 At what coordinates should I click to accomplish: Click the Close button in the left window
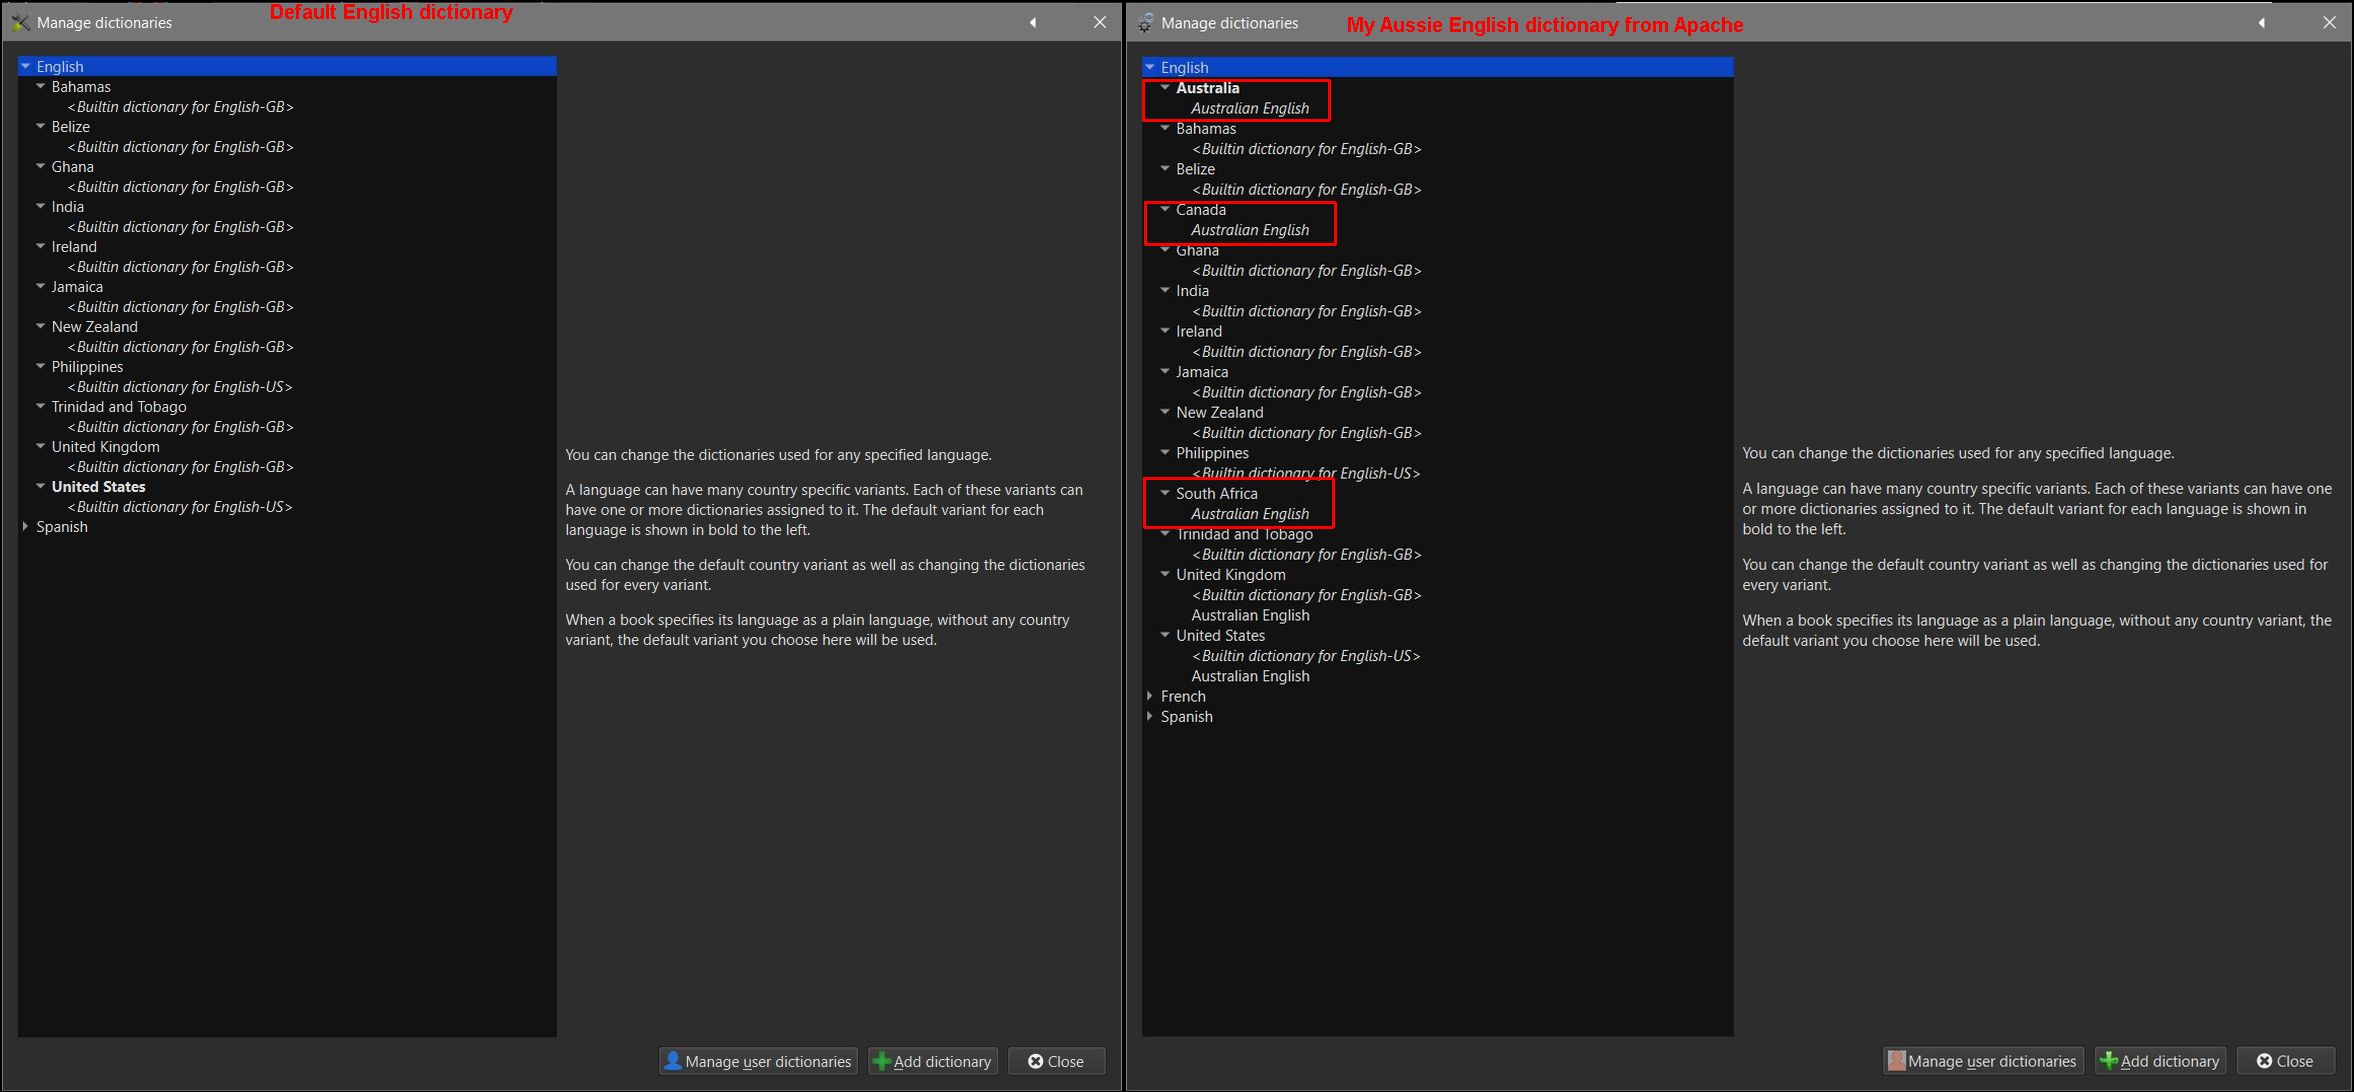tap(1056, 1061)
